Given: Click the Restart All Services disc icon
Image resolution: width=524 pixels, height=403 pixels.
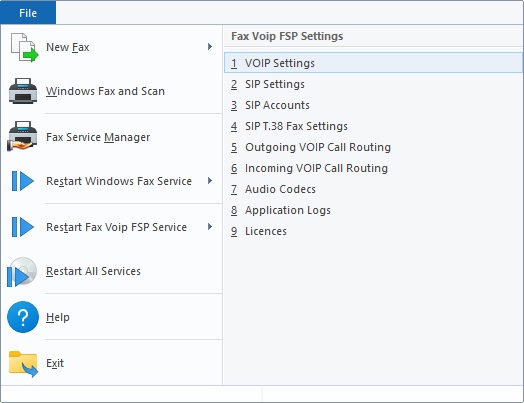Looking at the screenshot, I should (22, 272).
